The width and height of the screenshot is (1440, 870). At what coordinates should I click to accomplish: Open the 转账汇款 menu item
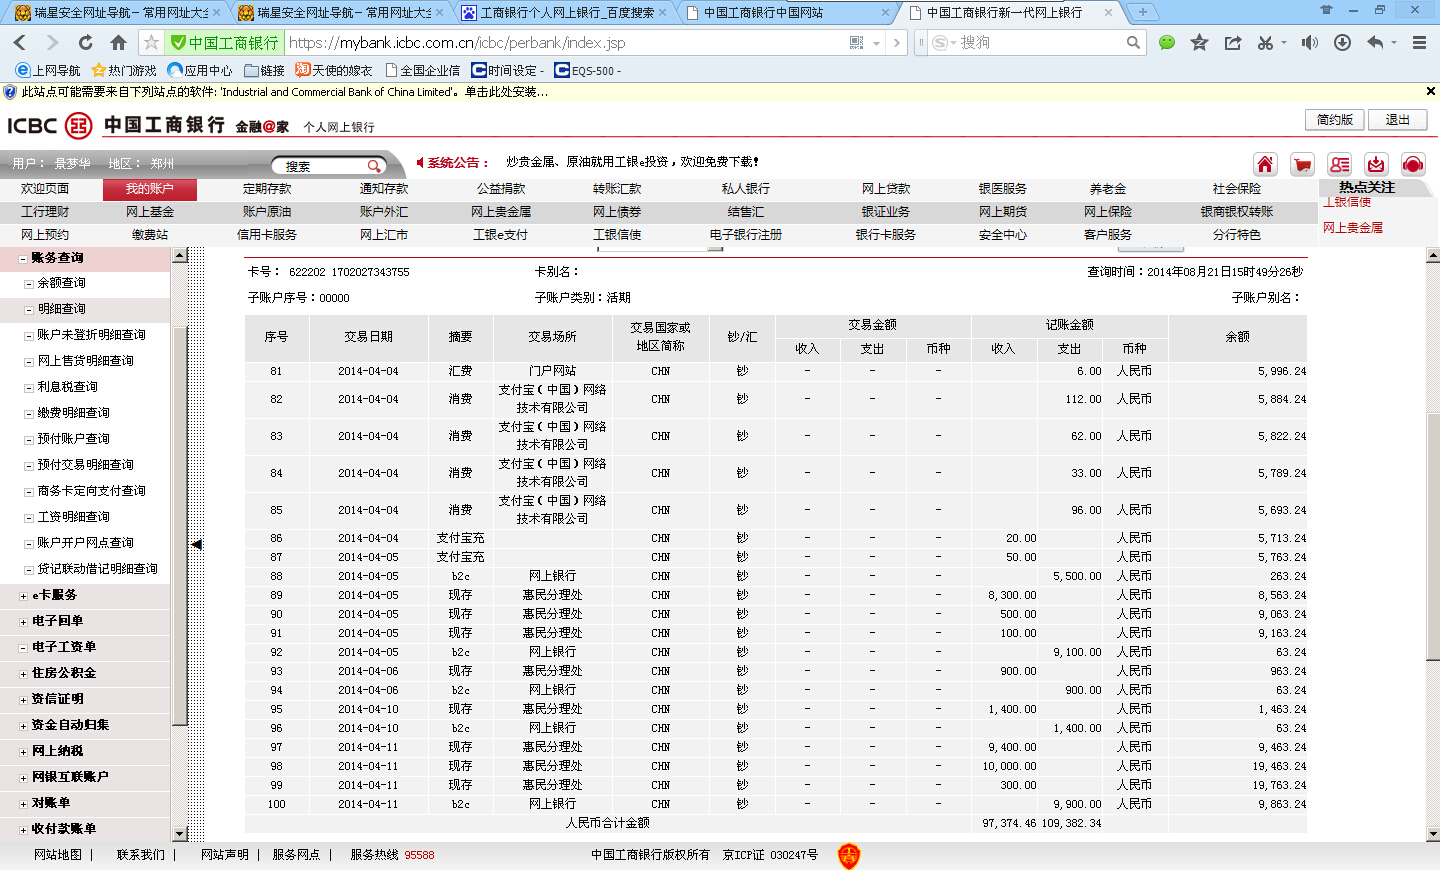[x=617, y=189]
